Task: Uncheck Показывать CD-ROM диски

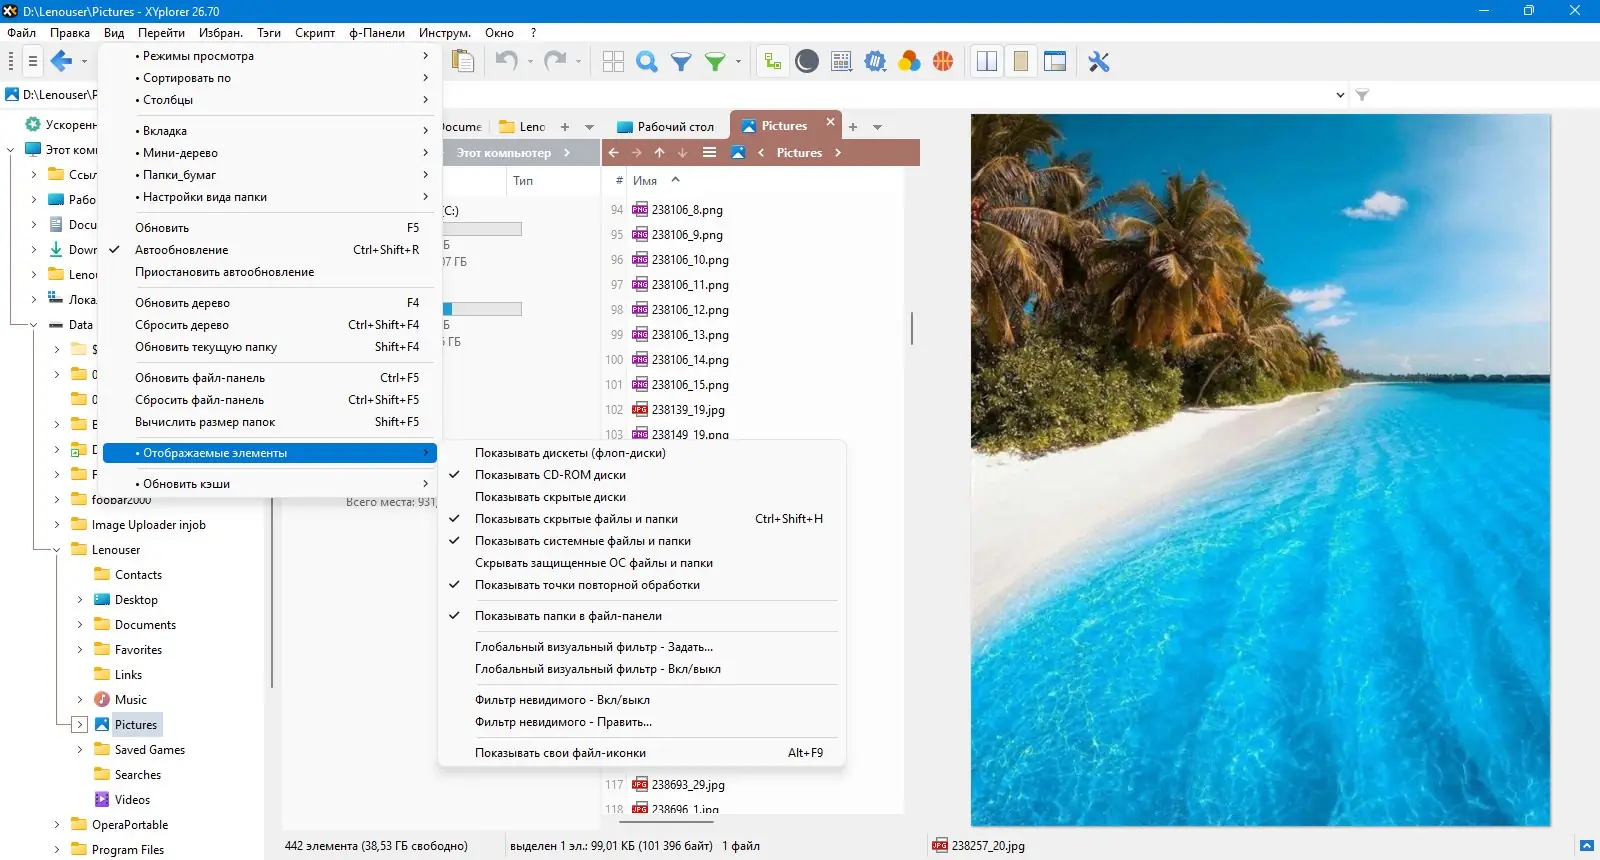Action: (642, 475)
